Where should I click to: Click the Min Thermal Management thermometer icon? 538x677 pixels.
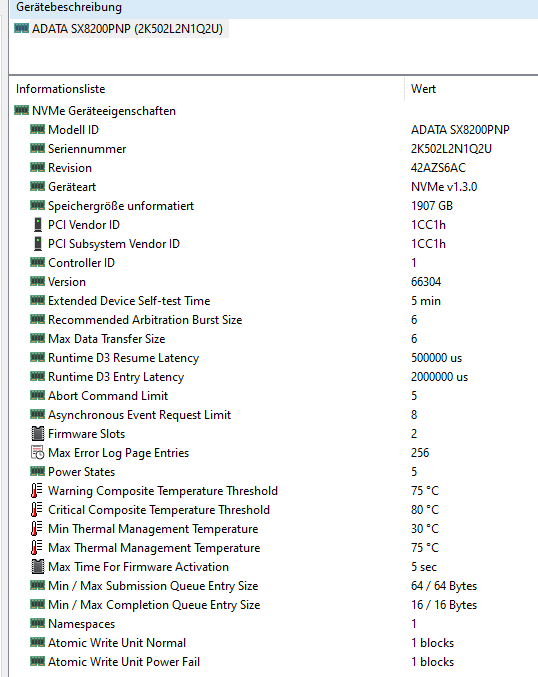tap(37, 528)
